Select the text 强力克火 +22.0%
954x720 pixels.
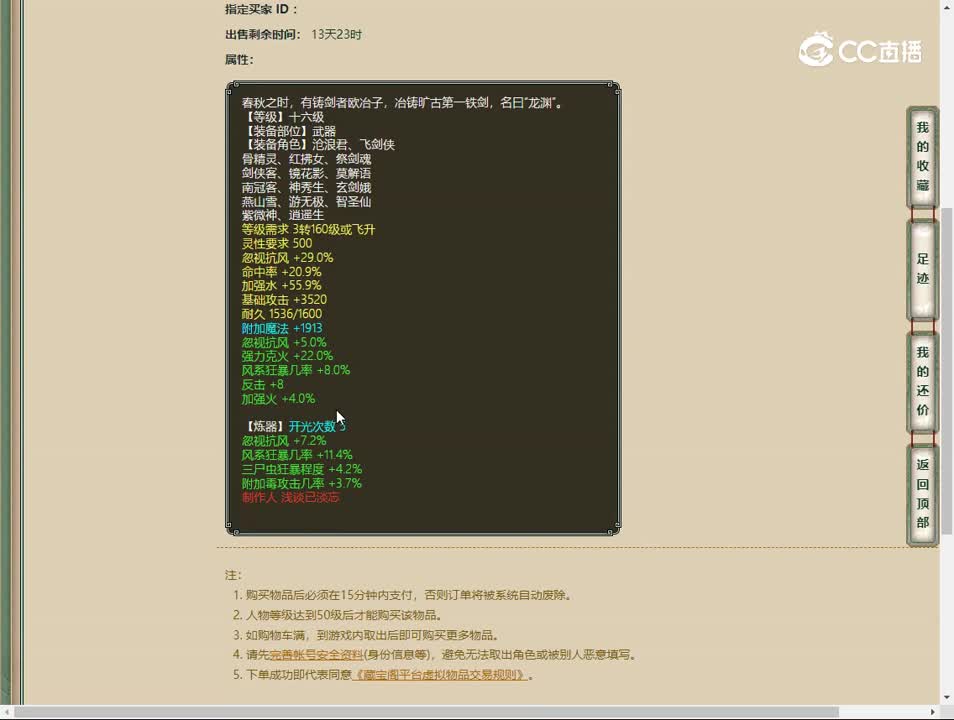tap(287, 356)
